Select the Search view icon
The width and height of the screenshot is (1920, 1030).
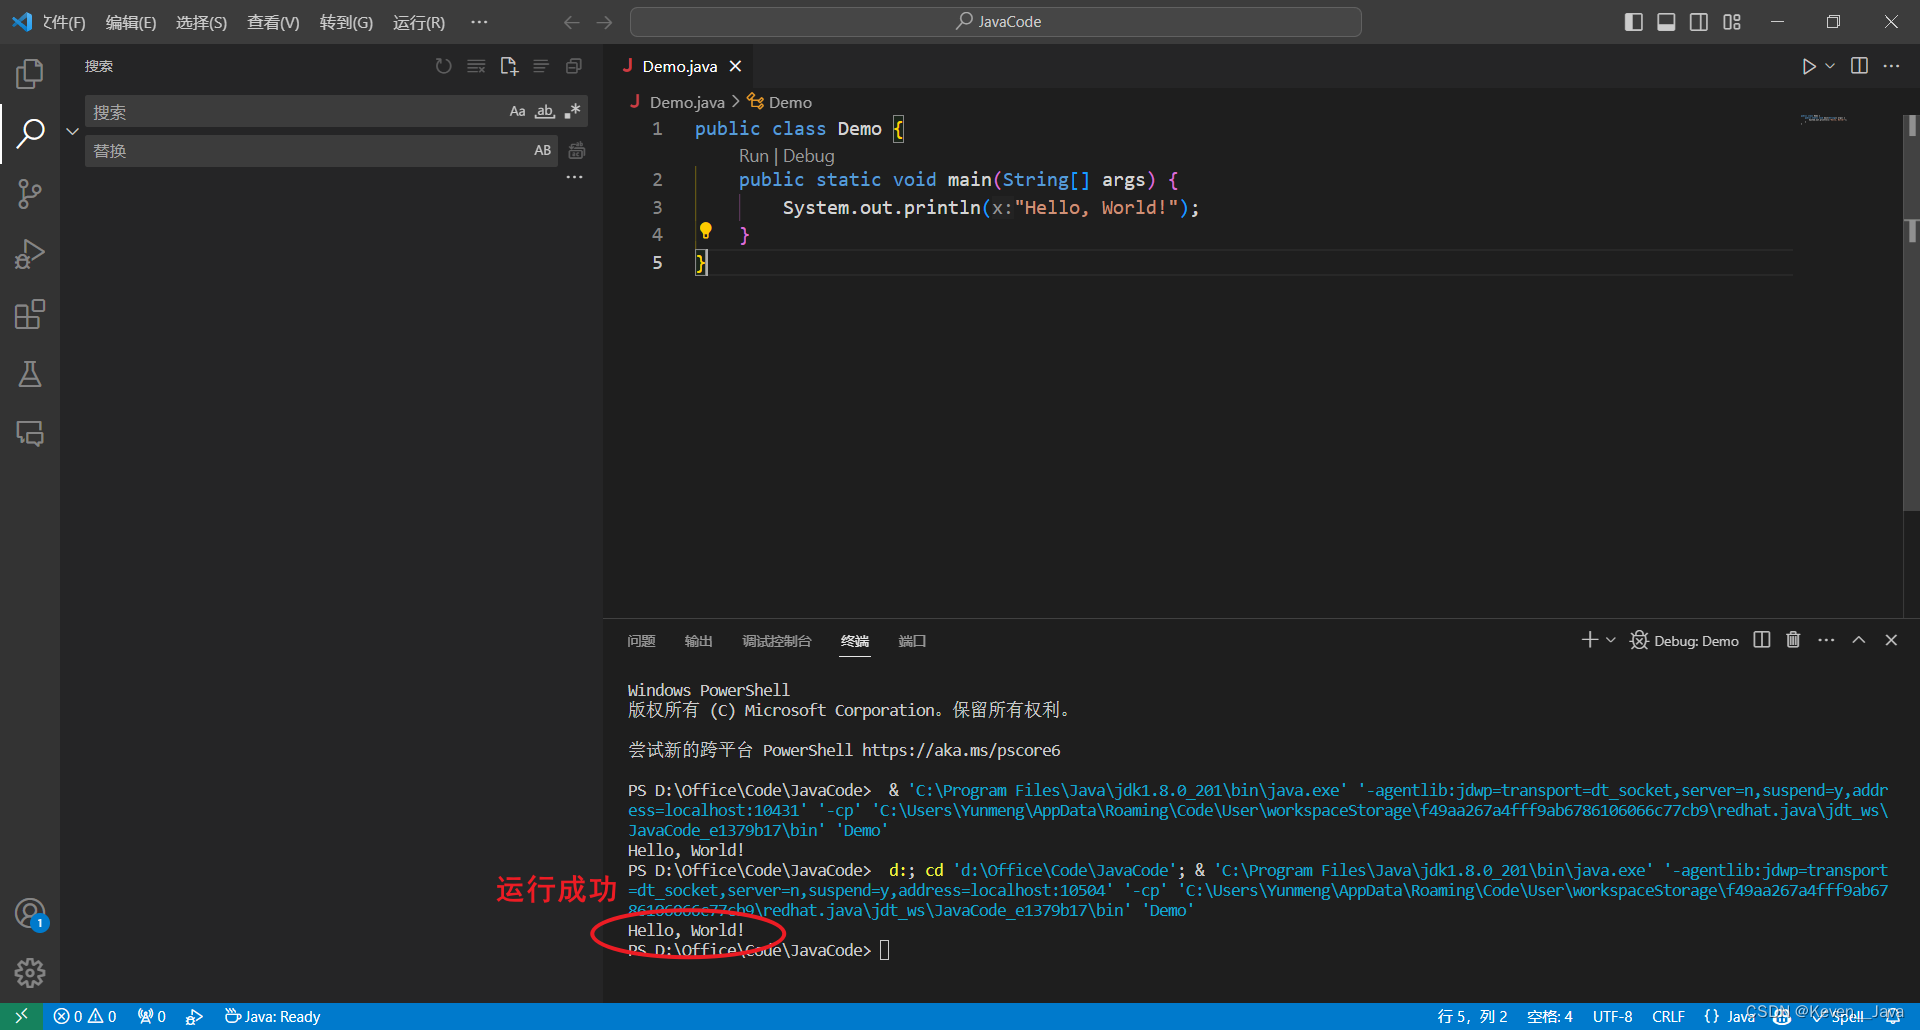[x=30, y=133]
